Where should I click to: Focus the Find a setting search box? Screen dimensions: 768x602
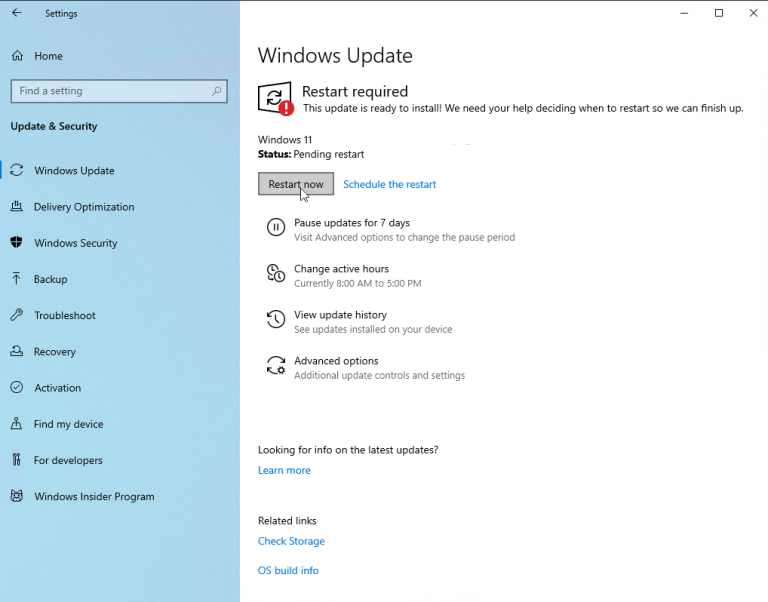tap(110, 91)
